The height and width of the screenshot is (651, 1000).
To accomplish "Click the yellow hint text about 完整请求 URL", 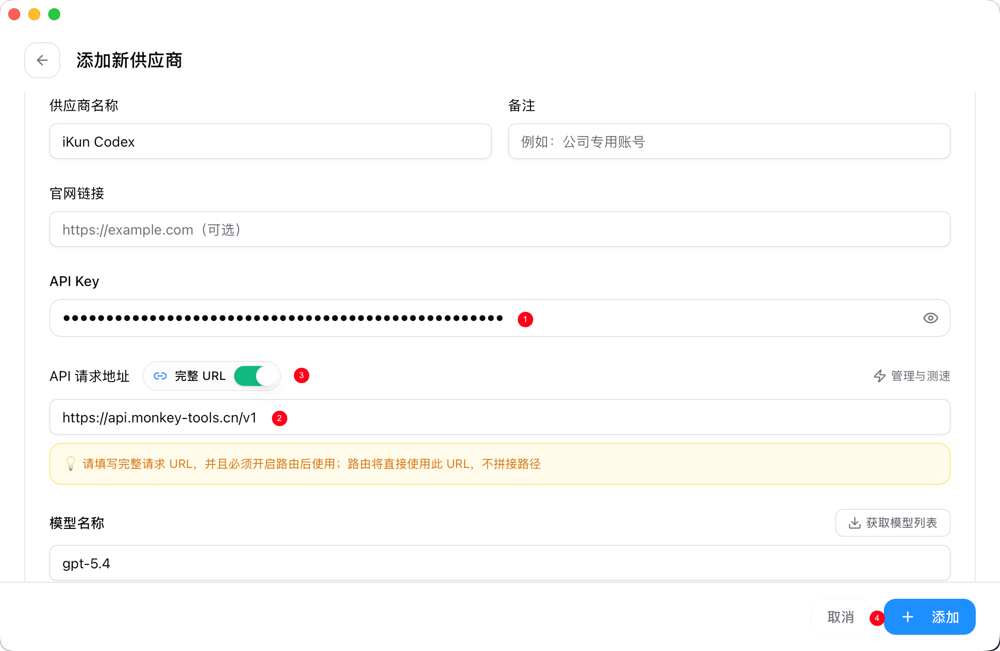I will click(x=312, y=464).
